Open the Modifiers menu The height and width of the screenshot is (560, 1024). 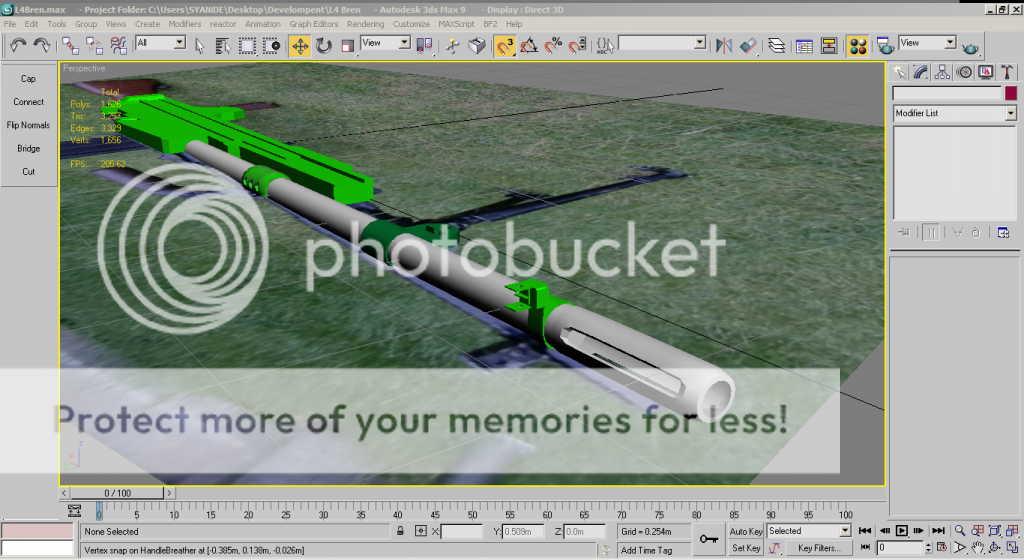coord(184,24)
